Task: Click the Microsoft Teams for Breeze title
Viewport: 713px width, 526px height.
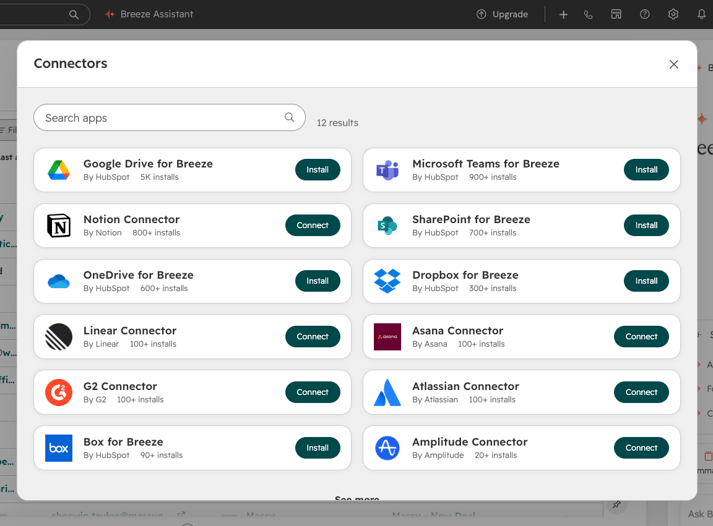Action: coord(486,164)
